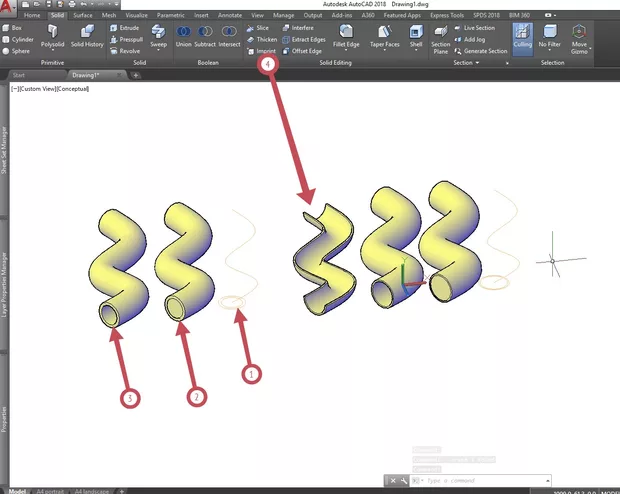Image resolution: width=620 pixels, height=494 pixels.
Task: Click the Interfere tool
Action: pos(298,28)
